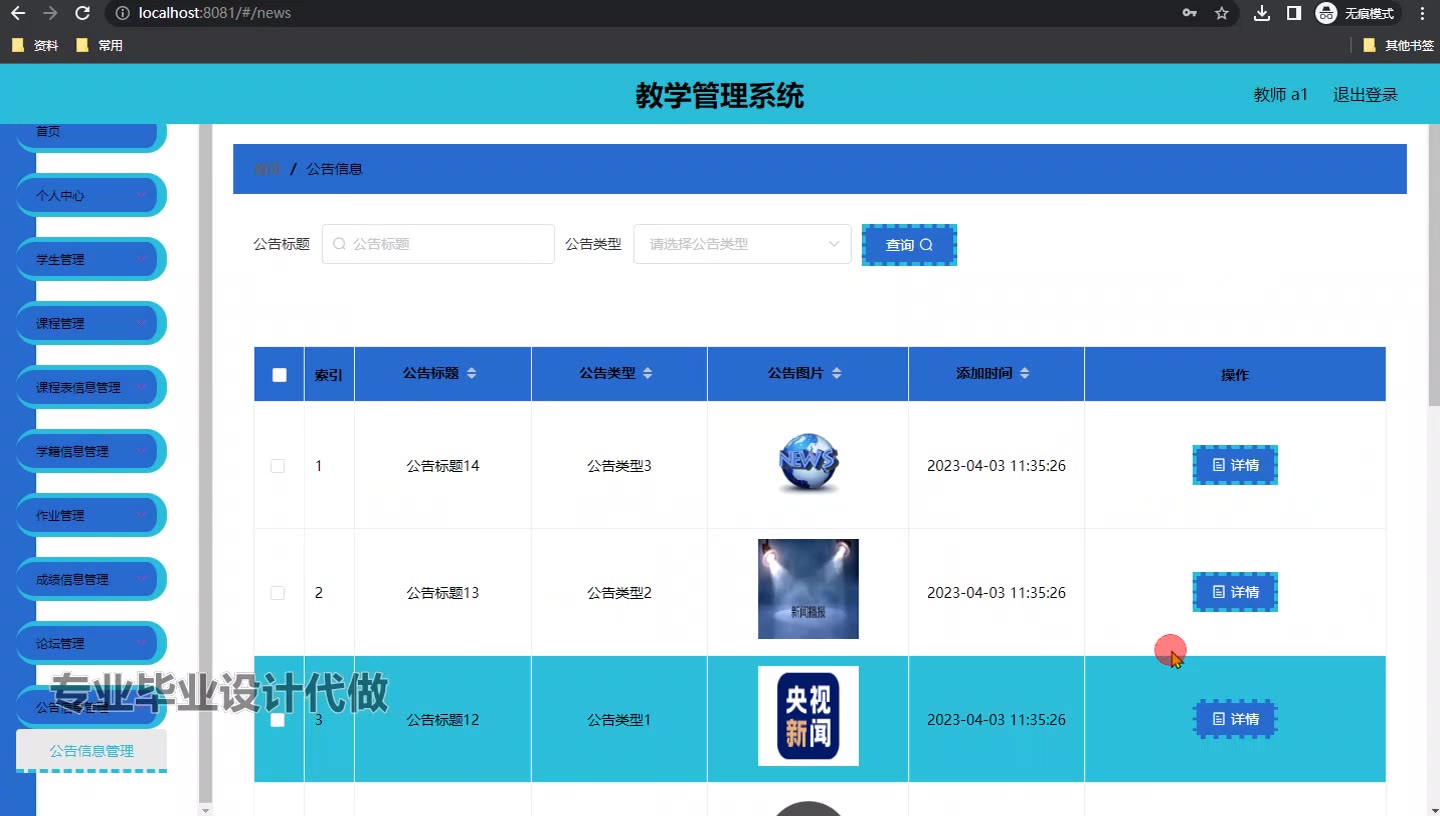Click the 公告标题12 cell
1440x816 pixels.
coord(443,720)
